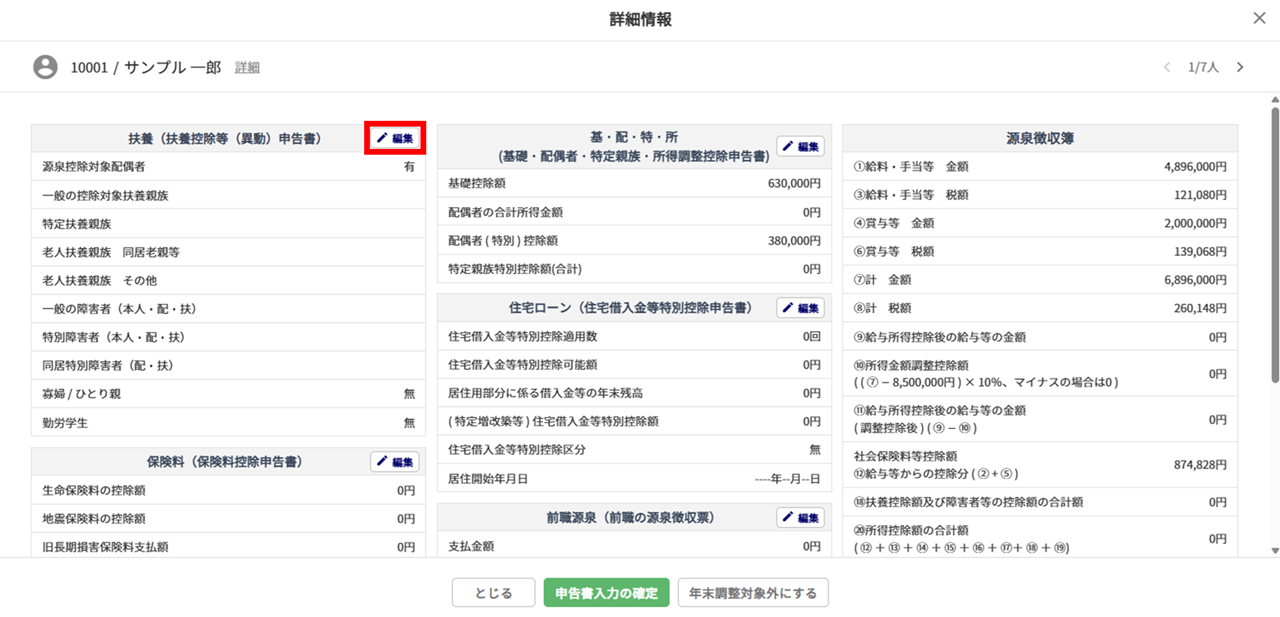
Task: Select the 基礎控除額 row
Action: (634, 184)
